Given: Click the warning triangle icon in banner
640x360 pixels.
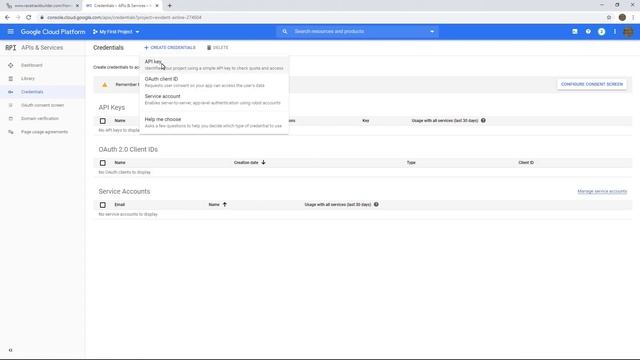Looking at the screenshot, I should pyautogui.click(x=104, y=84).
